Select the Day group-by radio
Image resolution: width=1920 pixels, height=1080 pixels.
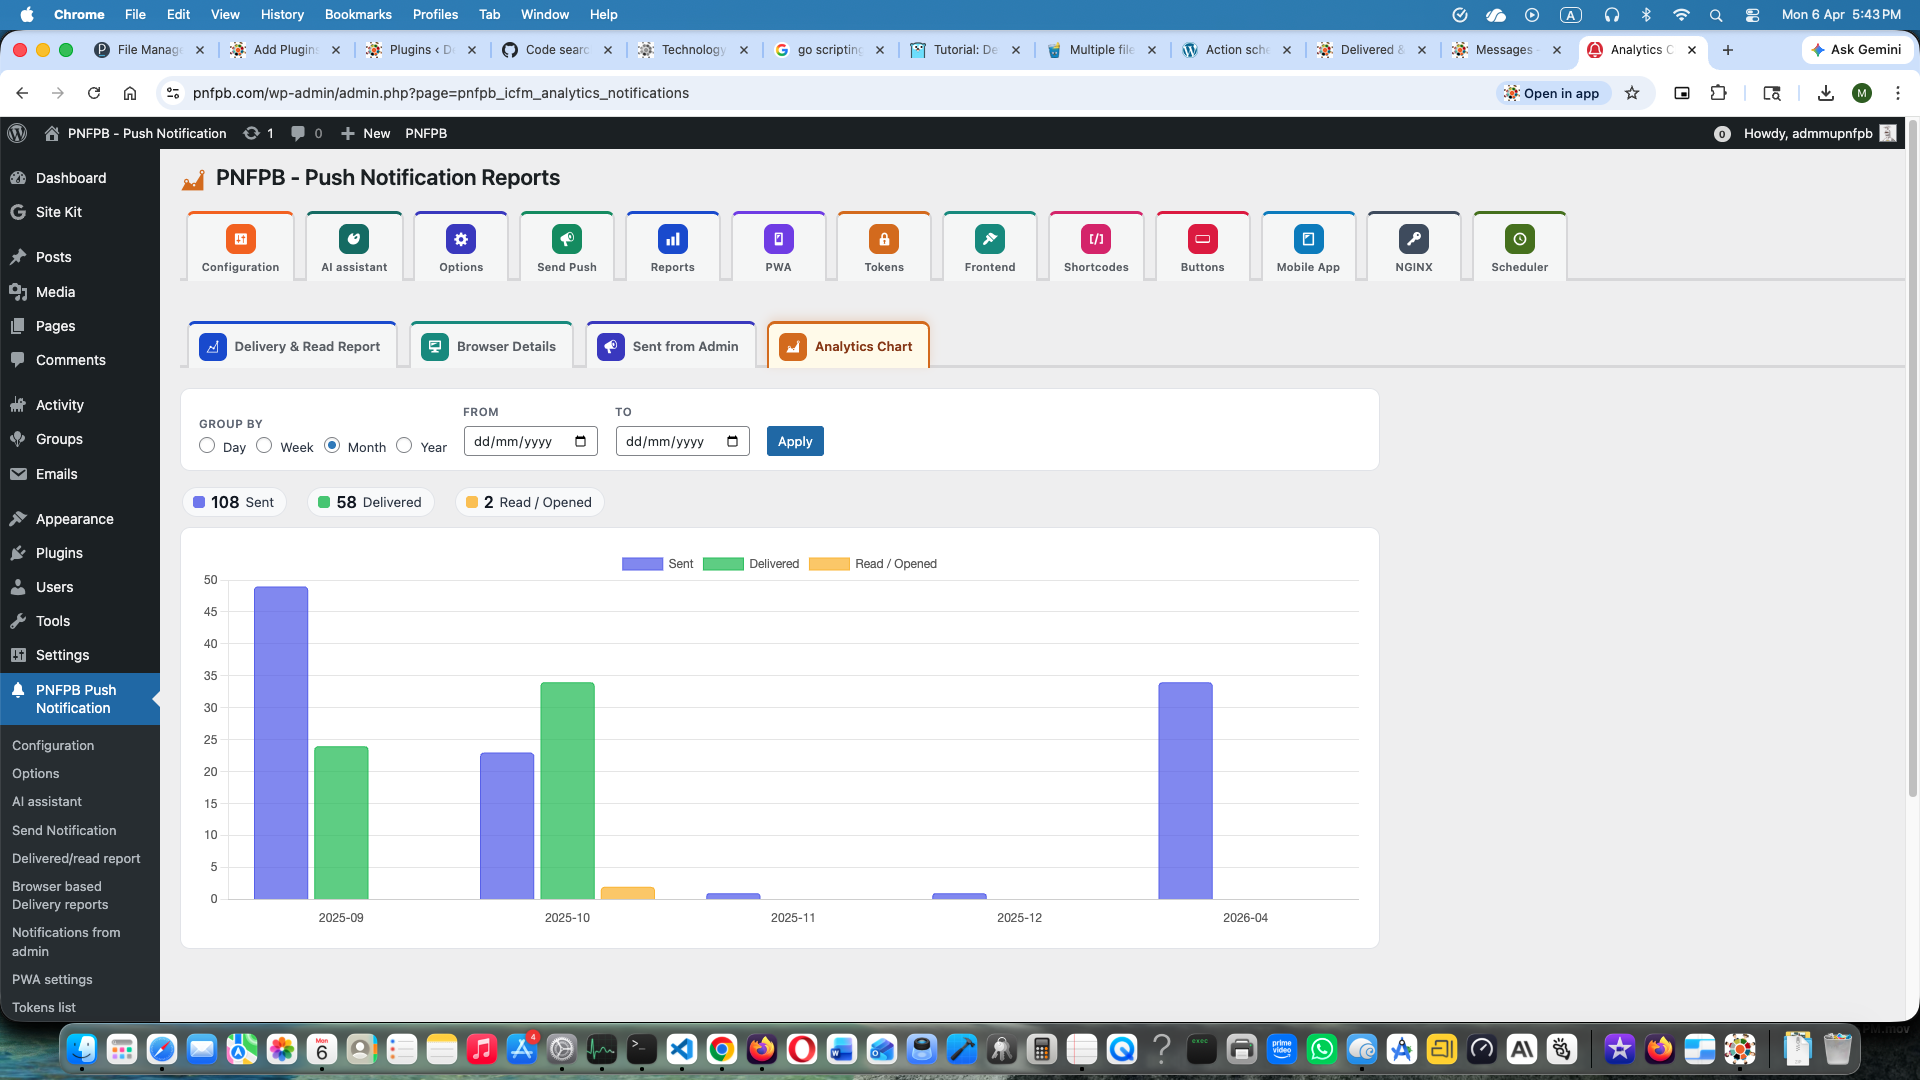[x=207, y=446]
